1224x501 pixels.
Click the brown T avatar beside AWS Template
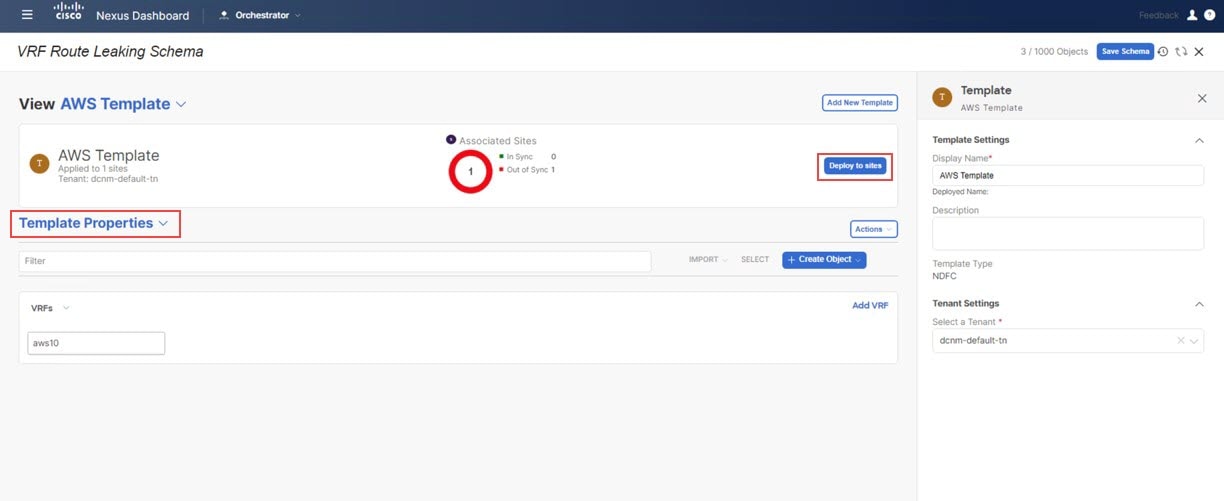pyautogui.click(x=39, y=164)
